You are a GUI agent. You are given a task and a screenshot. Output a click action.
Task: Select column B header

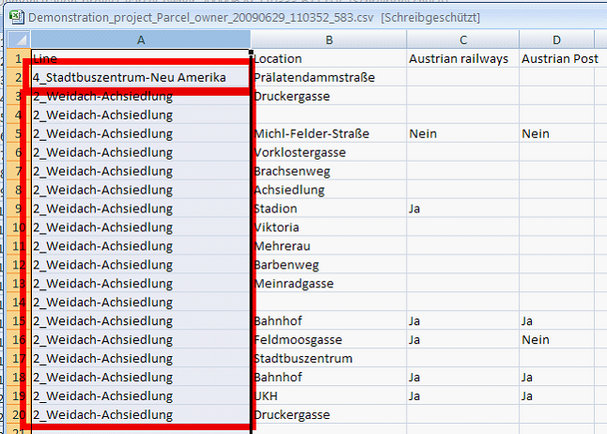click(329, 39)
